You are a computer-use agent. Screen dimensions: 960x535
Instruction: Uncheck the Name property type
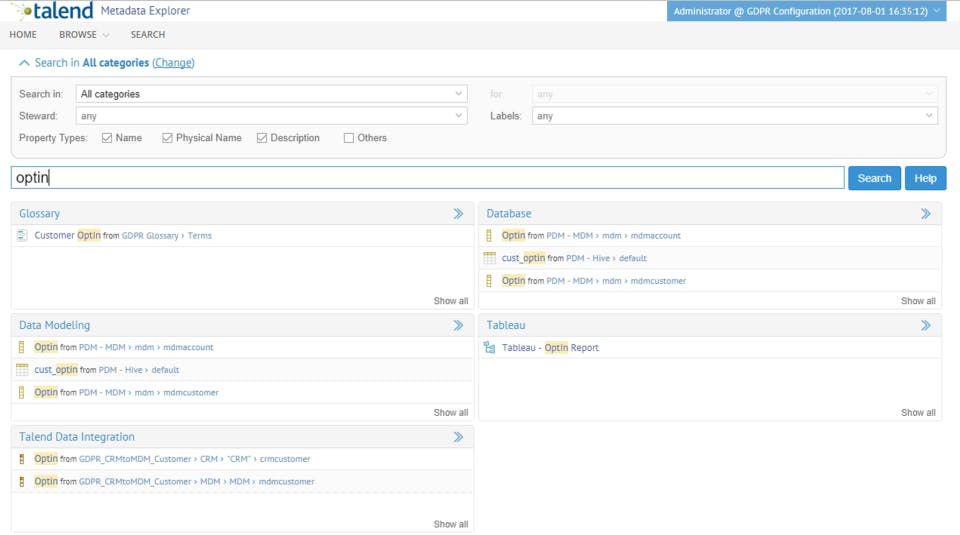107,138
